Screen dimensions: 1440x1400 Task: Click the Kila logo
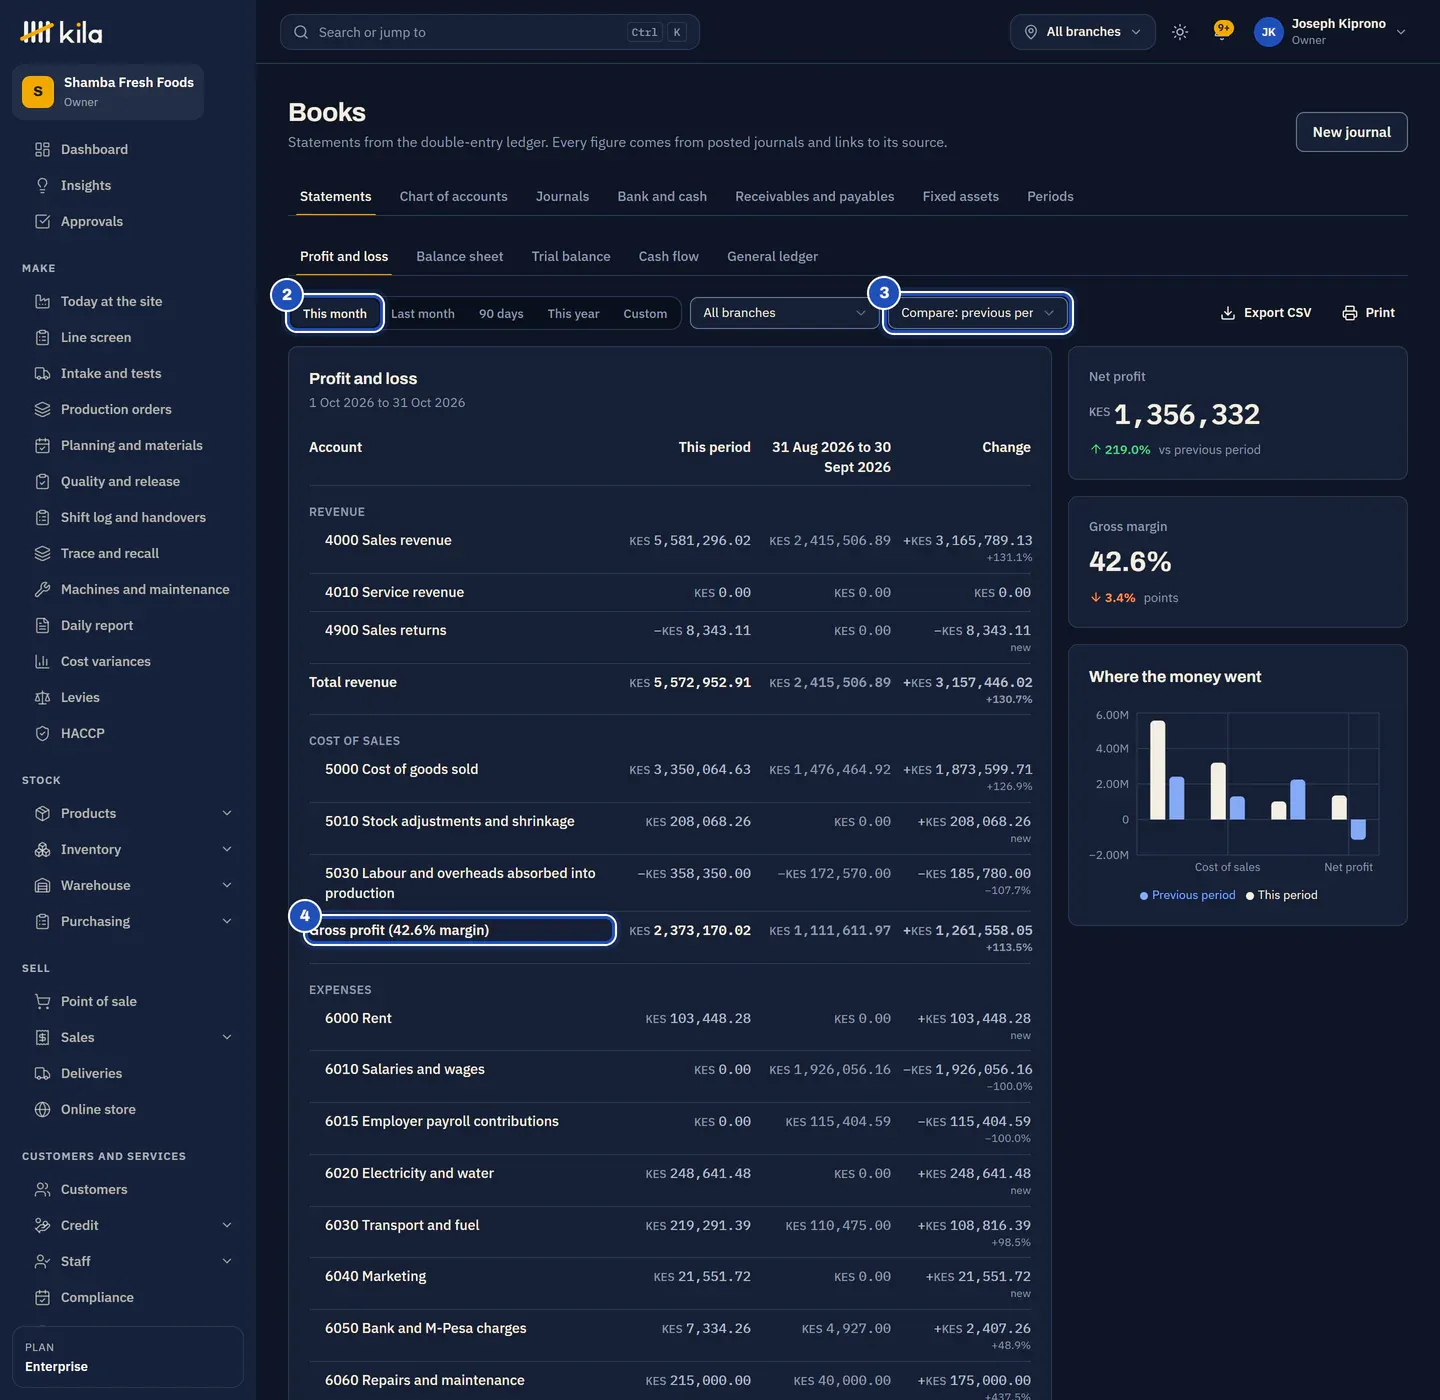62,32
